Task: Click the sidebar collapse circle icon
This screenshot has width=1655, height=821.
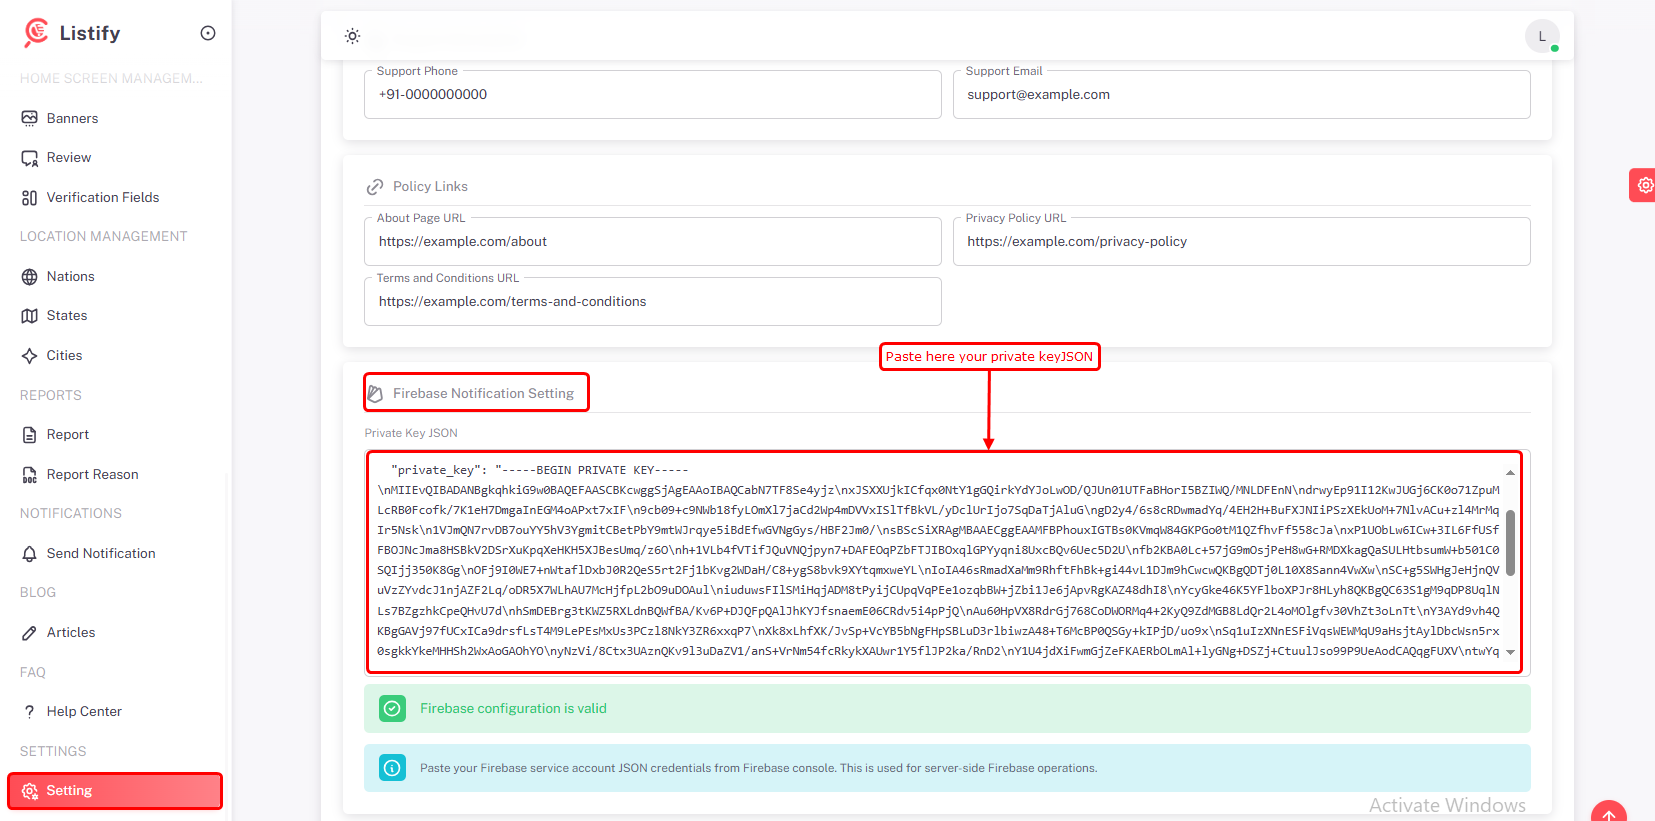Action: click(208, 33)
